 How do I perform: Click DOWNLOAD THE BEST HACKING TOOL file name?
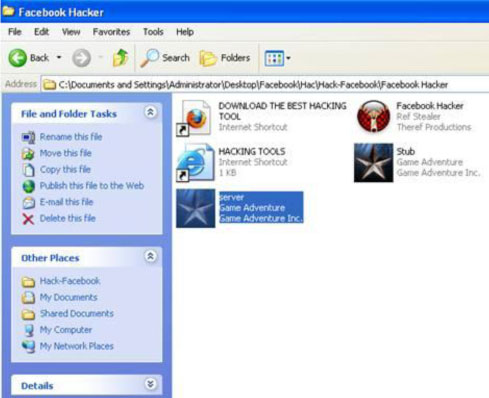pyautogui.click(x=282, y=111)
